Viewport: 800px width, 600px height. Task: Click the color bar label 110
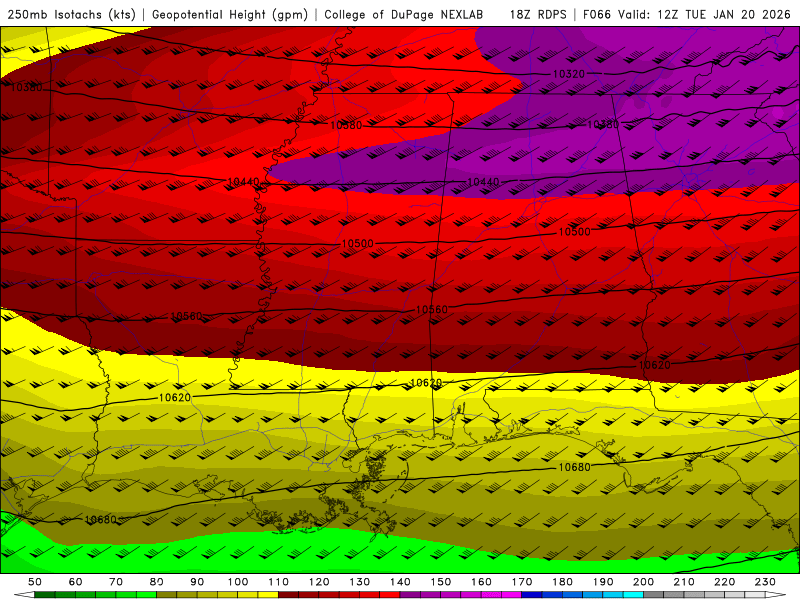pyautogui.click(x=278, y=582)
